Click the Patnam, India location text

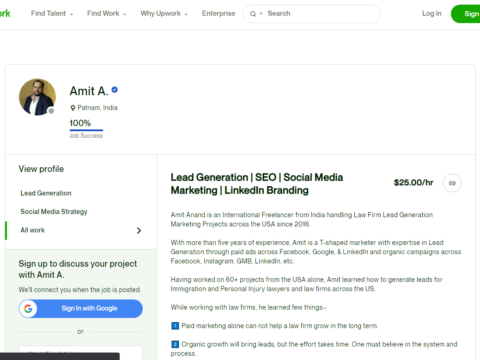pos(97,108)
